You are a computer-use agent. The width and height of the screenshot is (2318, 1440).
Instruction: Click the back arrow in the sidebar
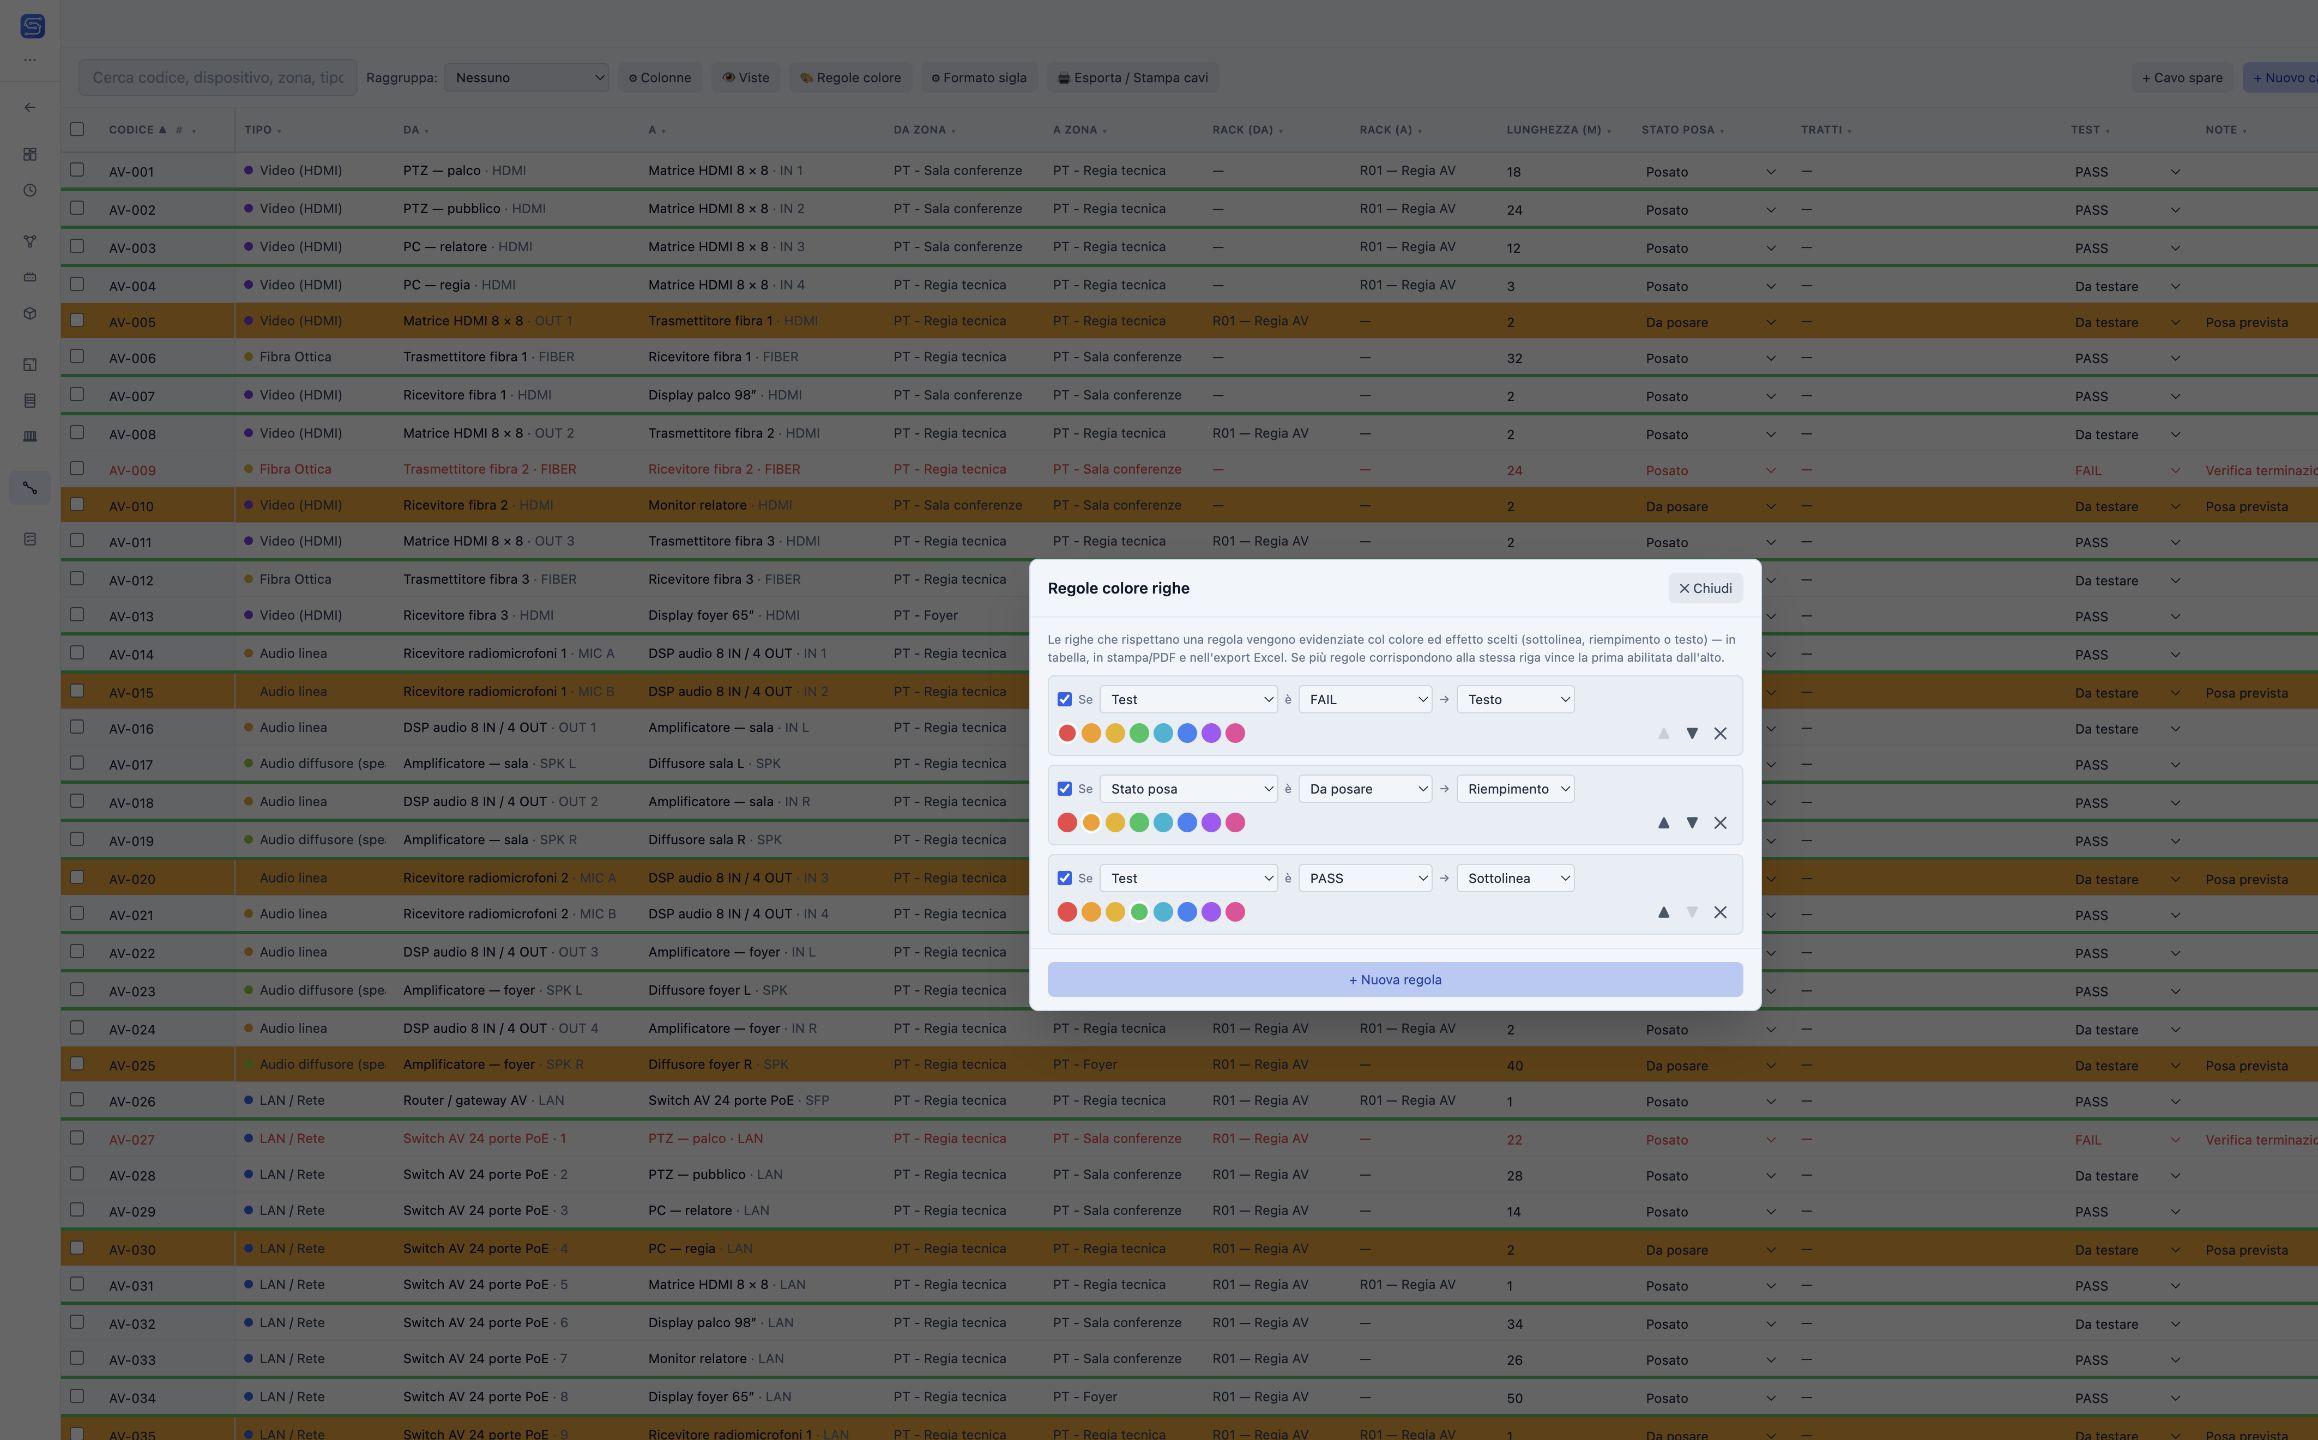(x=30, y=107)
